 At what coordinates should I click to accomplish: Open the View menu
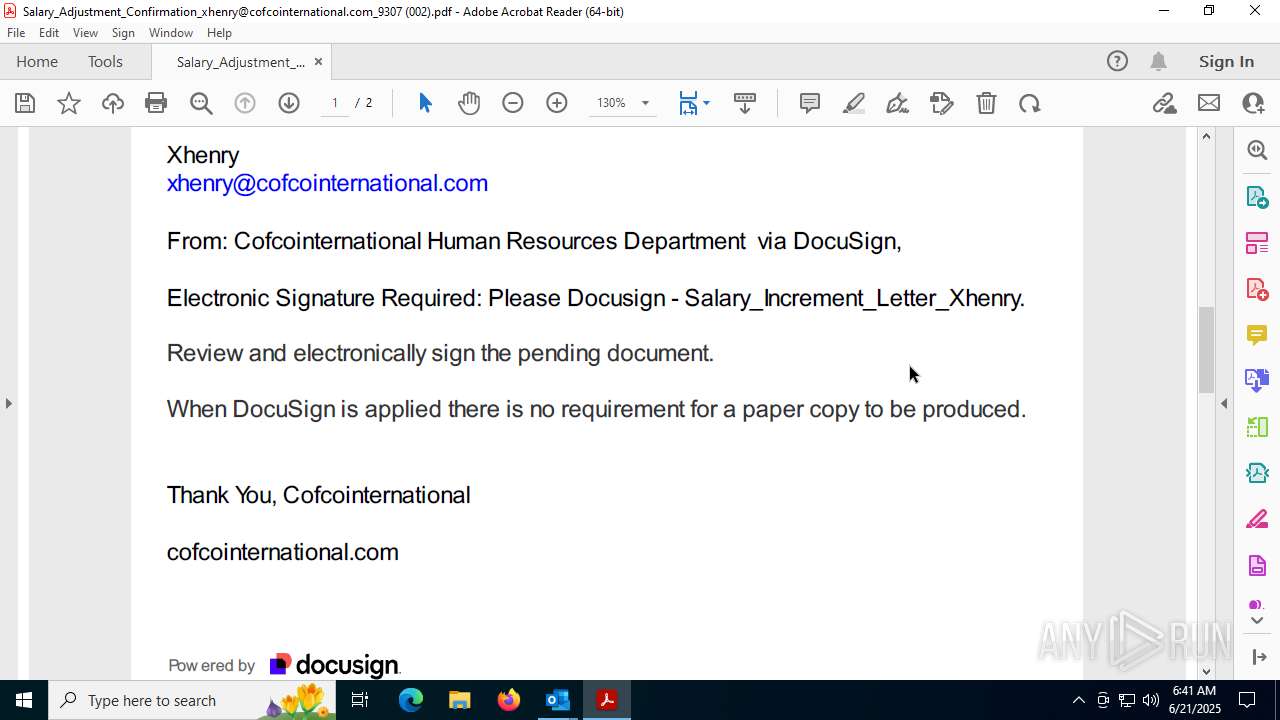86,33
